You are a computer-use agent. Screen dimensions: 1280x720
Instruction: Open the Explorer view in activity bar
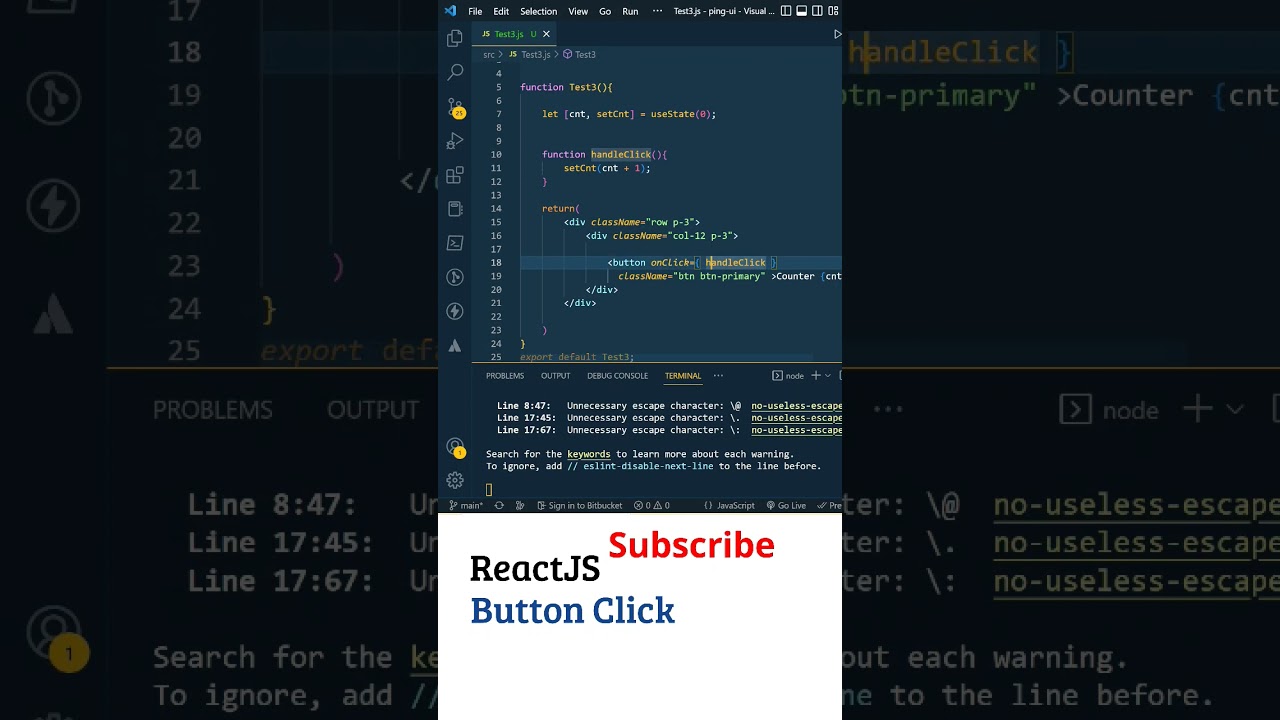[x=455, y=38]
